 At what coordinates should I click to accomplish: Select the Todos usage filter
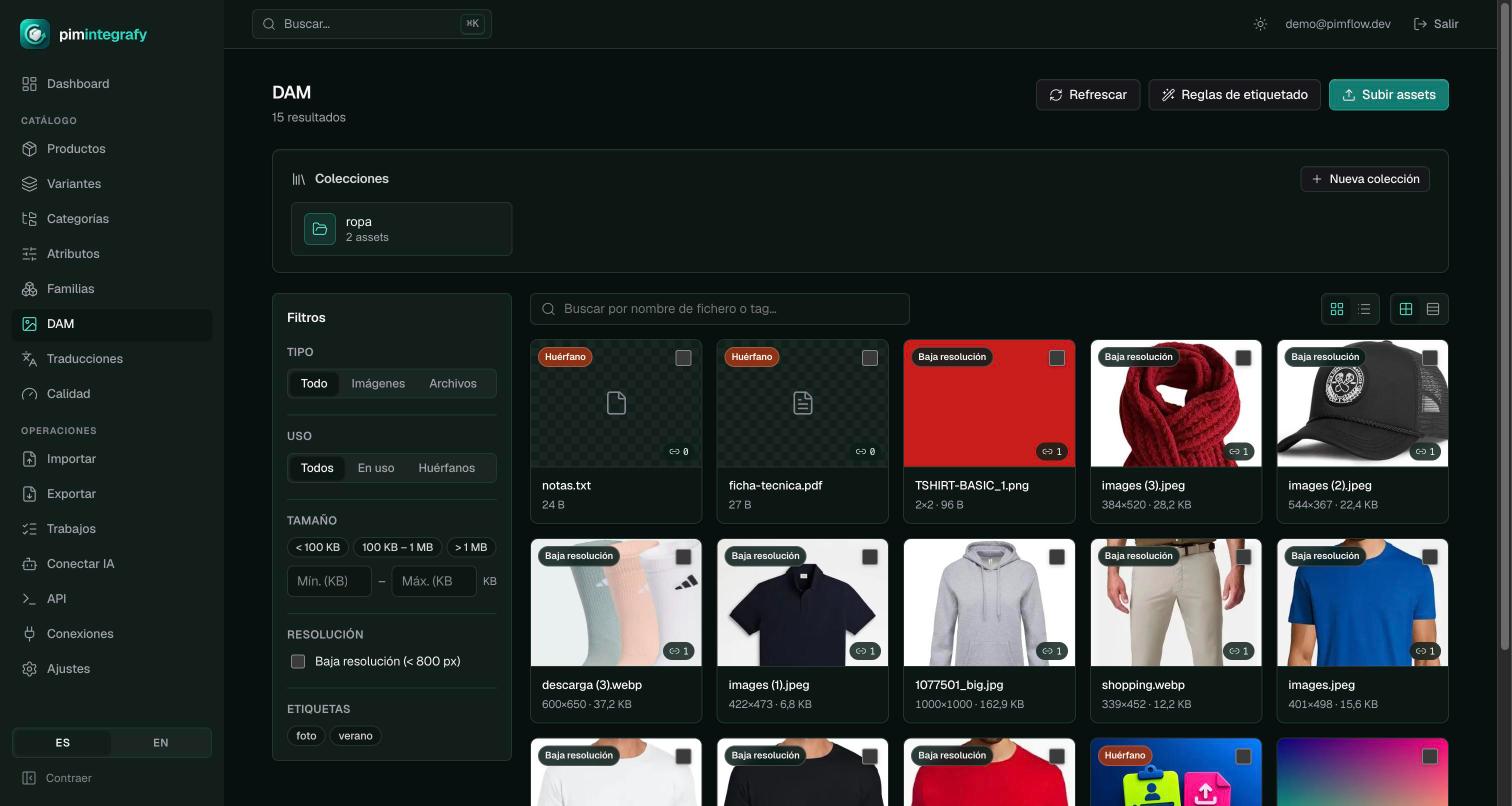[317, 468]
